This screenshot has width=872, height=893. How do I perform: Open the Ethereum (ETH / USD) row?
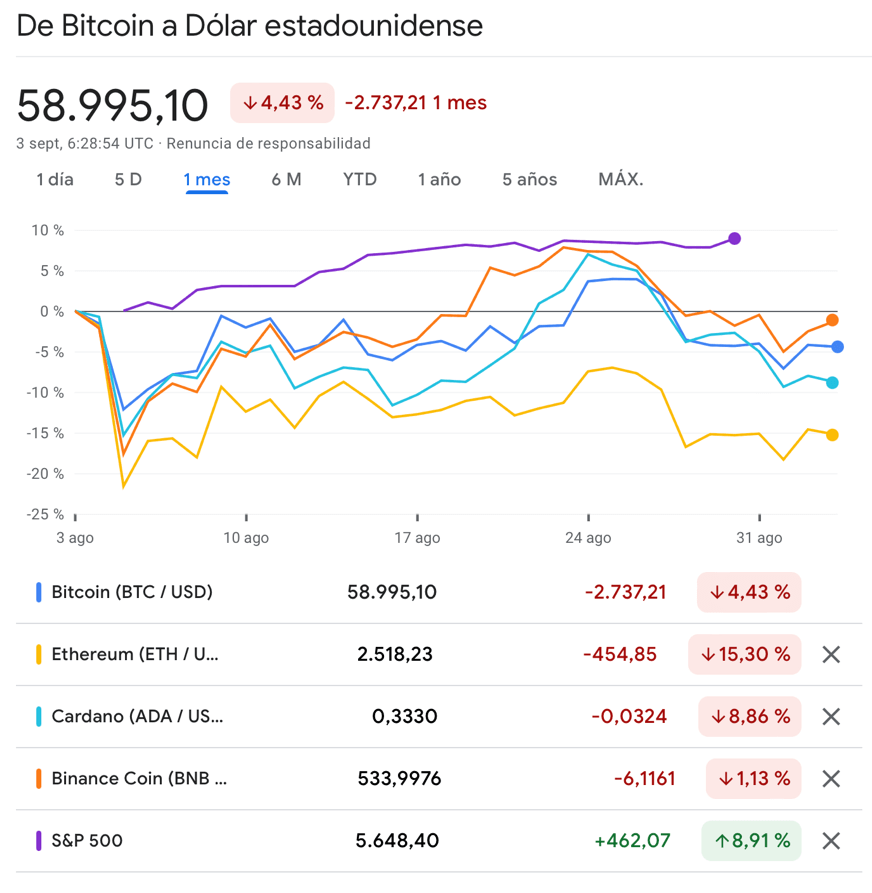coord(135,655)
